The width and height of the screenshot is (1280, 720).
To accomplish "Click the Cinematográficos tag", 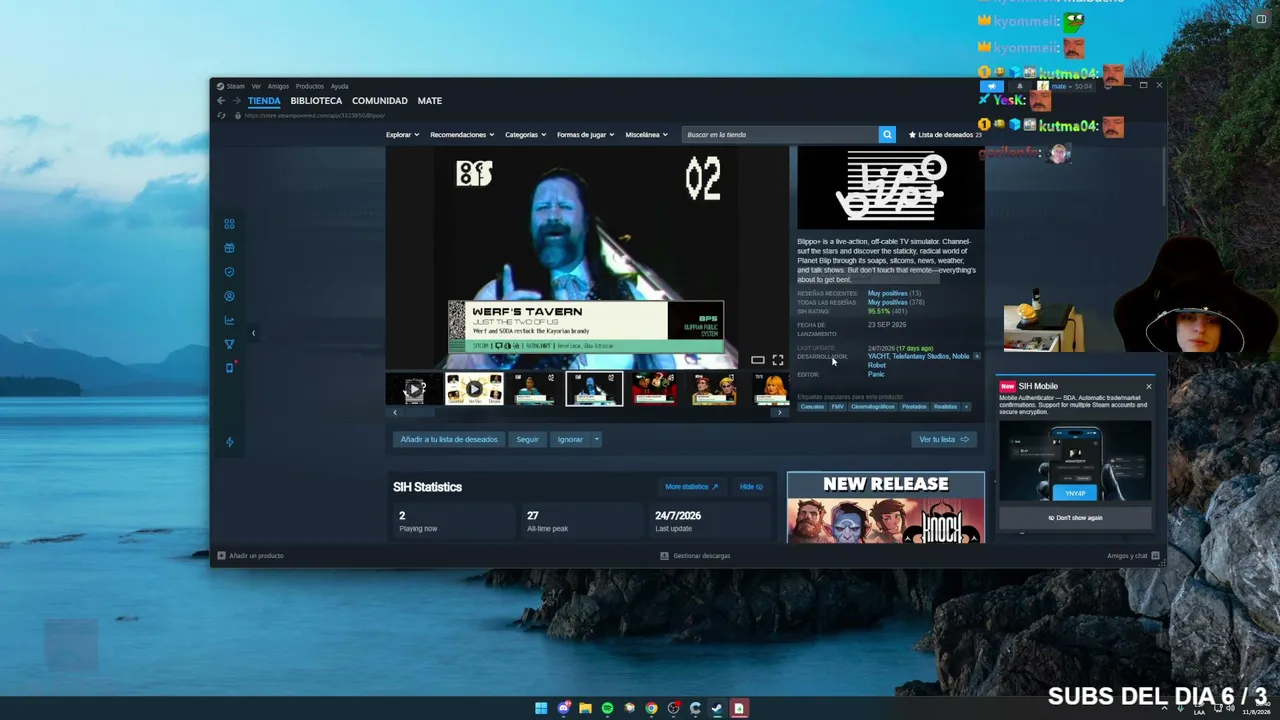I will pyautogui.click(x=873, y=407).
